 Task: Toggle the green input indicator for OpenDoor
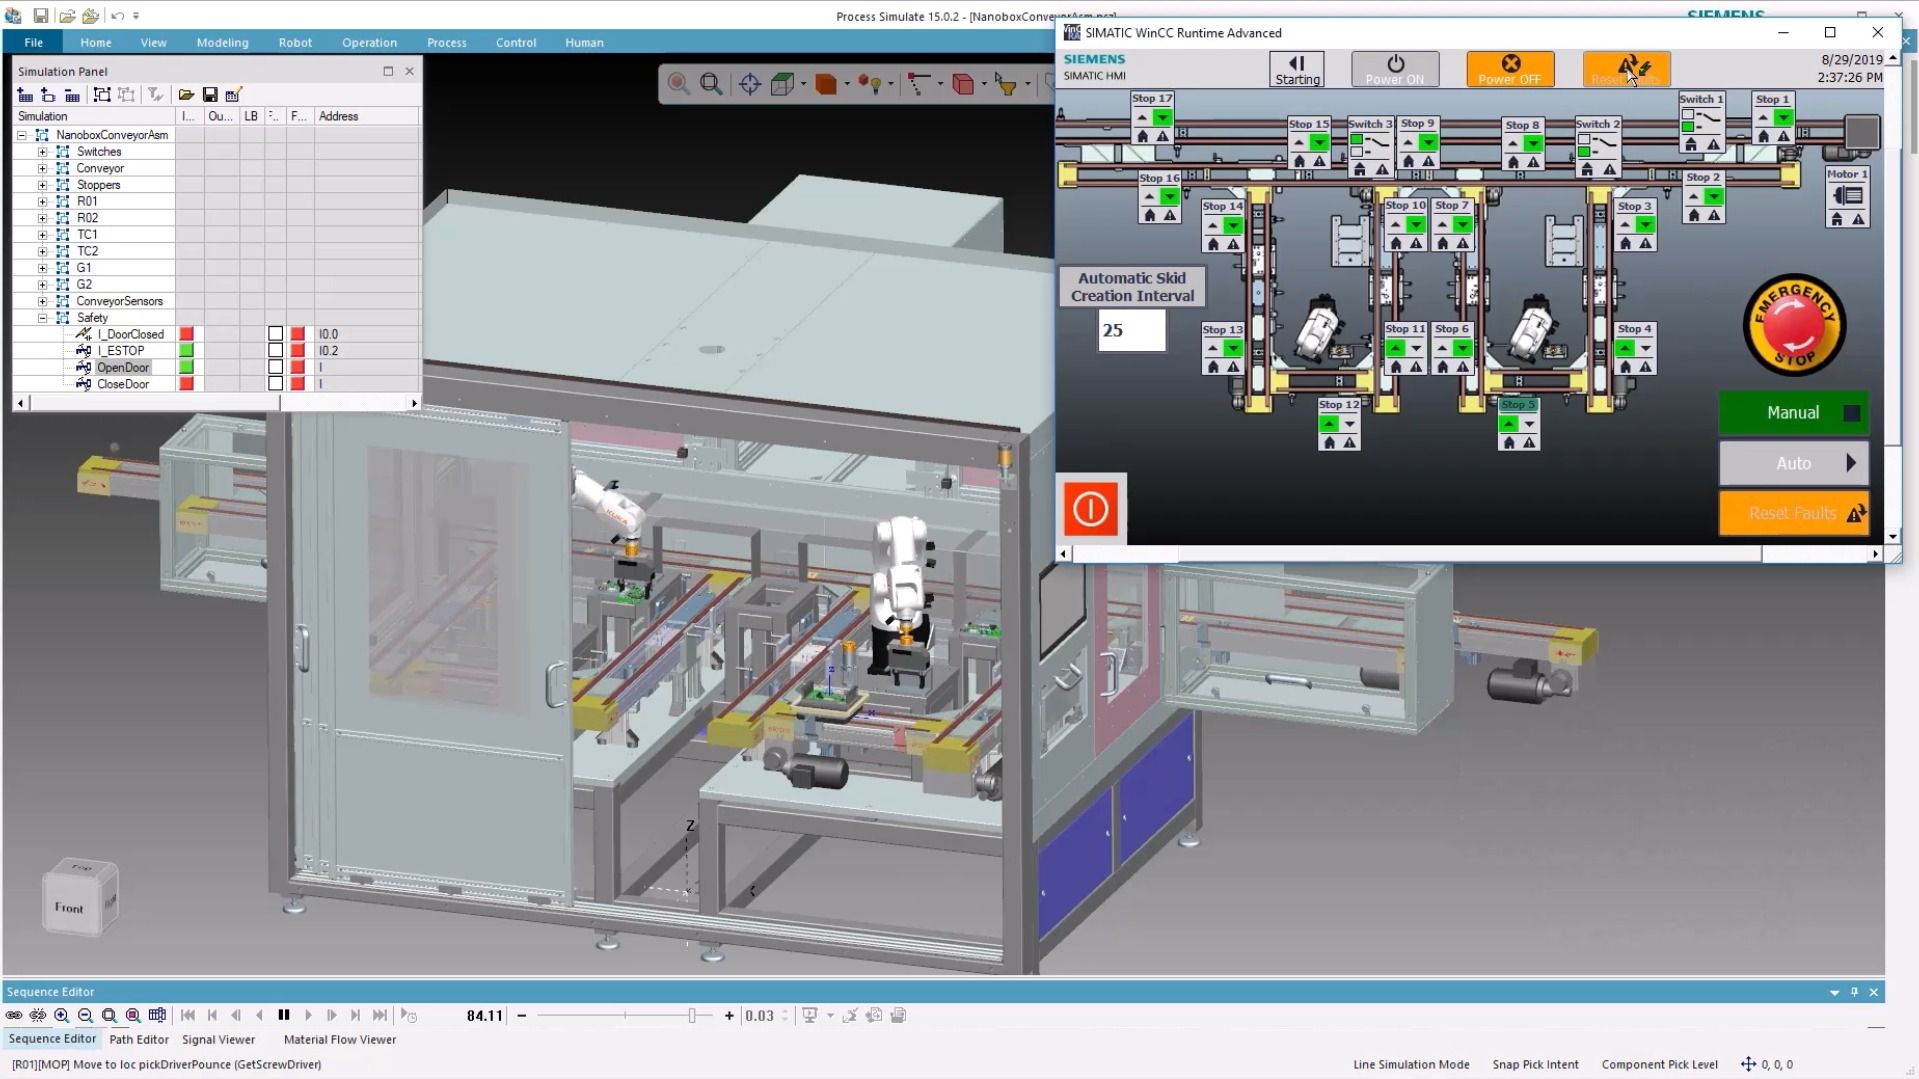(186, 367)
